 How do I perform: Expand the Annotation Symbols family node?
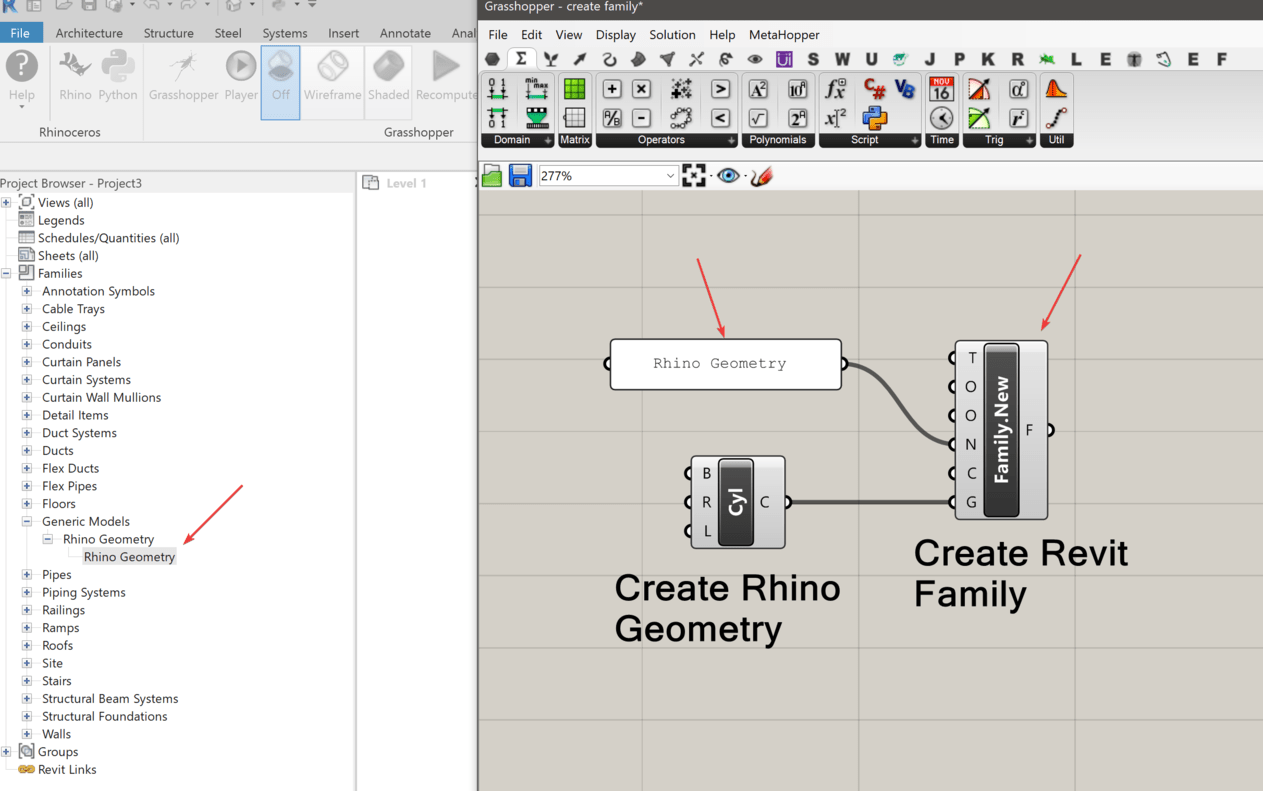pos(27,291)
